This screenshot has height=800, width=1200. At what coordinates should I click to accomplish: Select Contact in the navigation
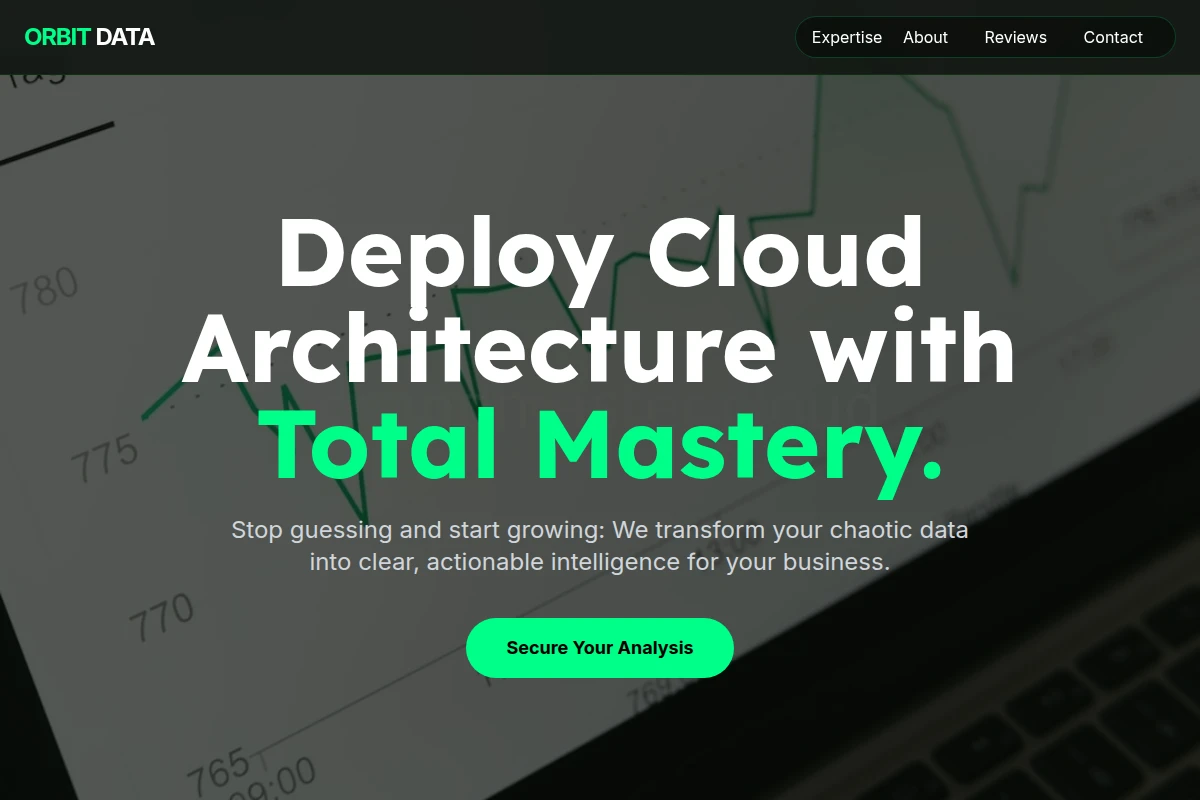pos(1113,37)
